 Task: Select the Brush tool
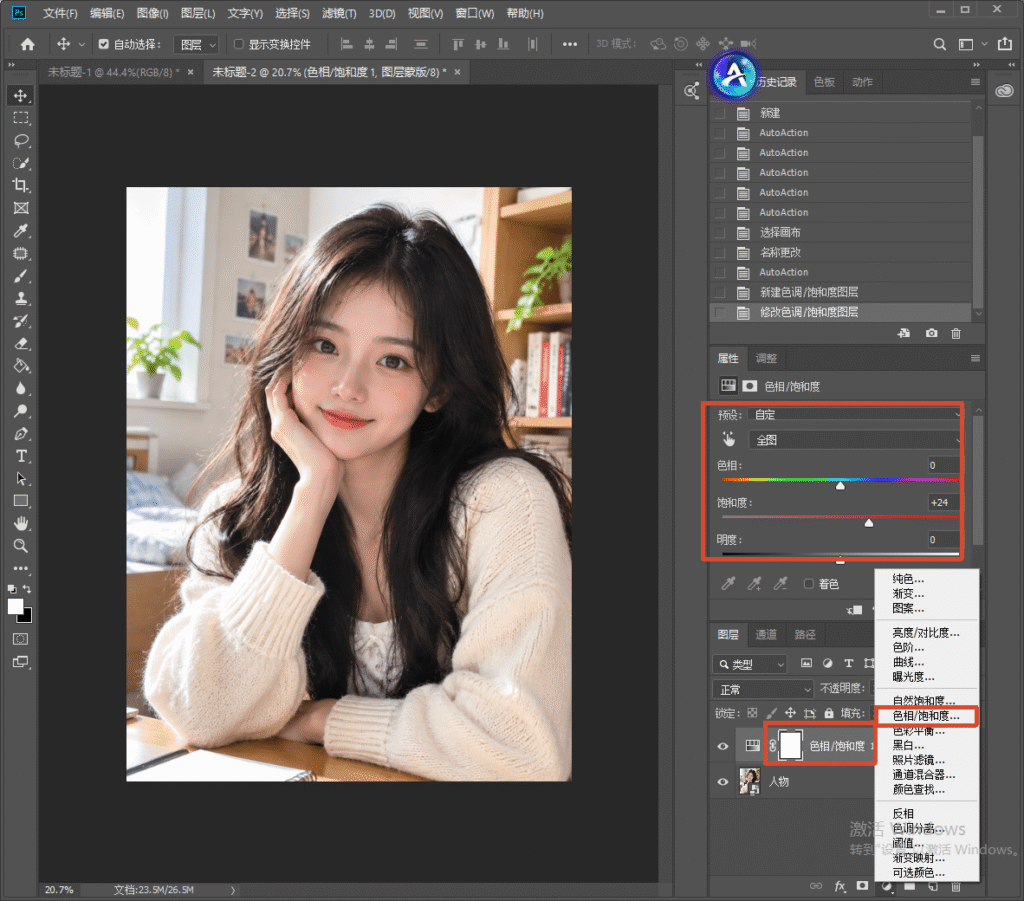coord(21,276)
